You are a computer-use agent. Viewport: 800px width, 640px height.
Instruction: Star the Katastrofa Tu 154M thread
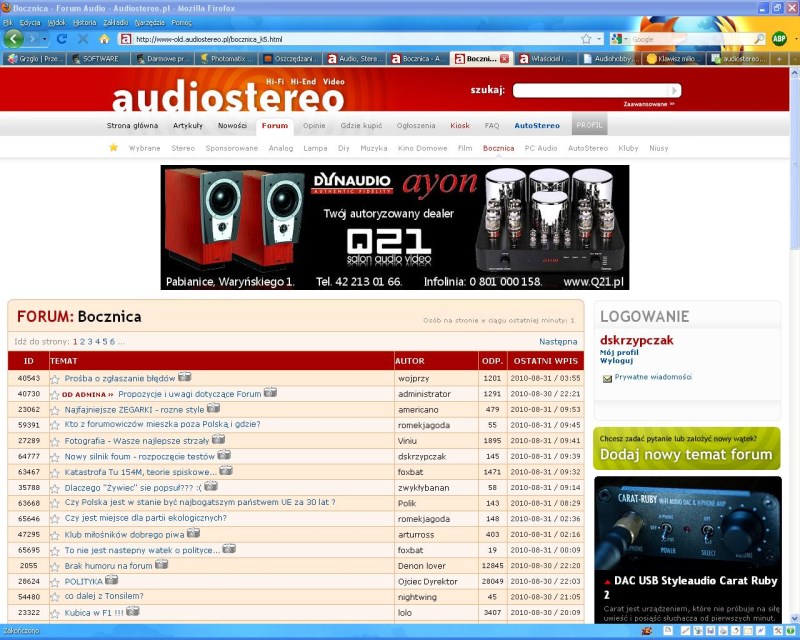click(x=55, y=473)
